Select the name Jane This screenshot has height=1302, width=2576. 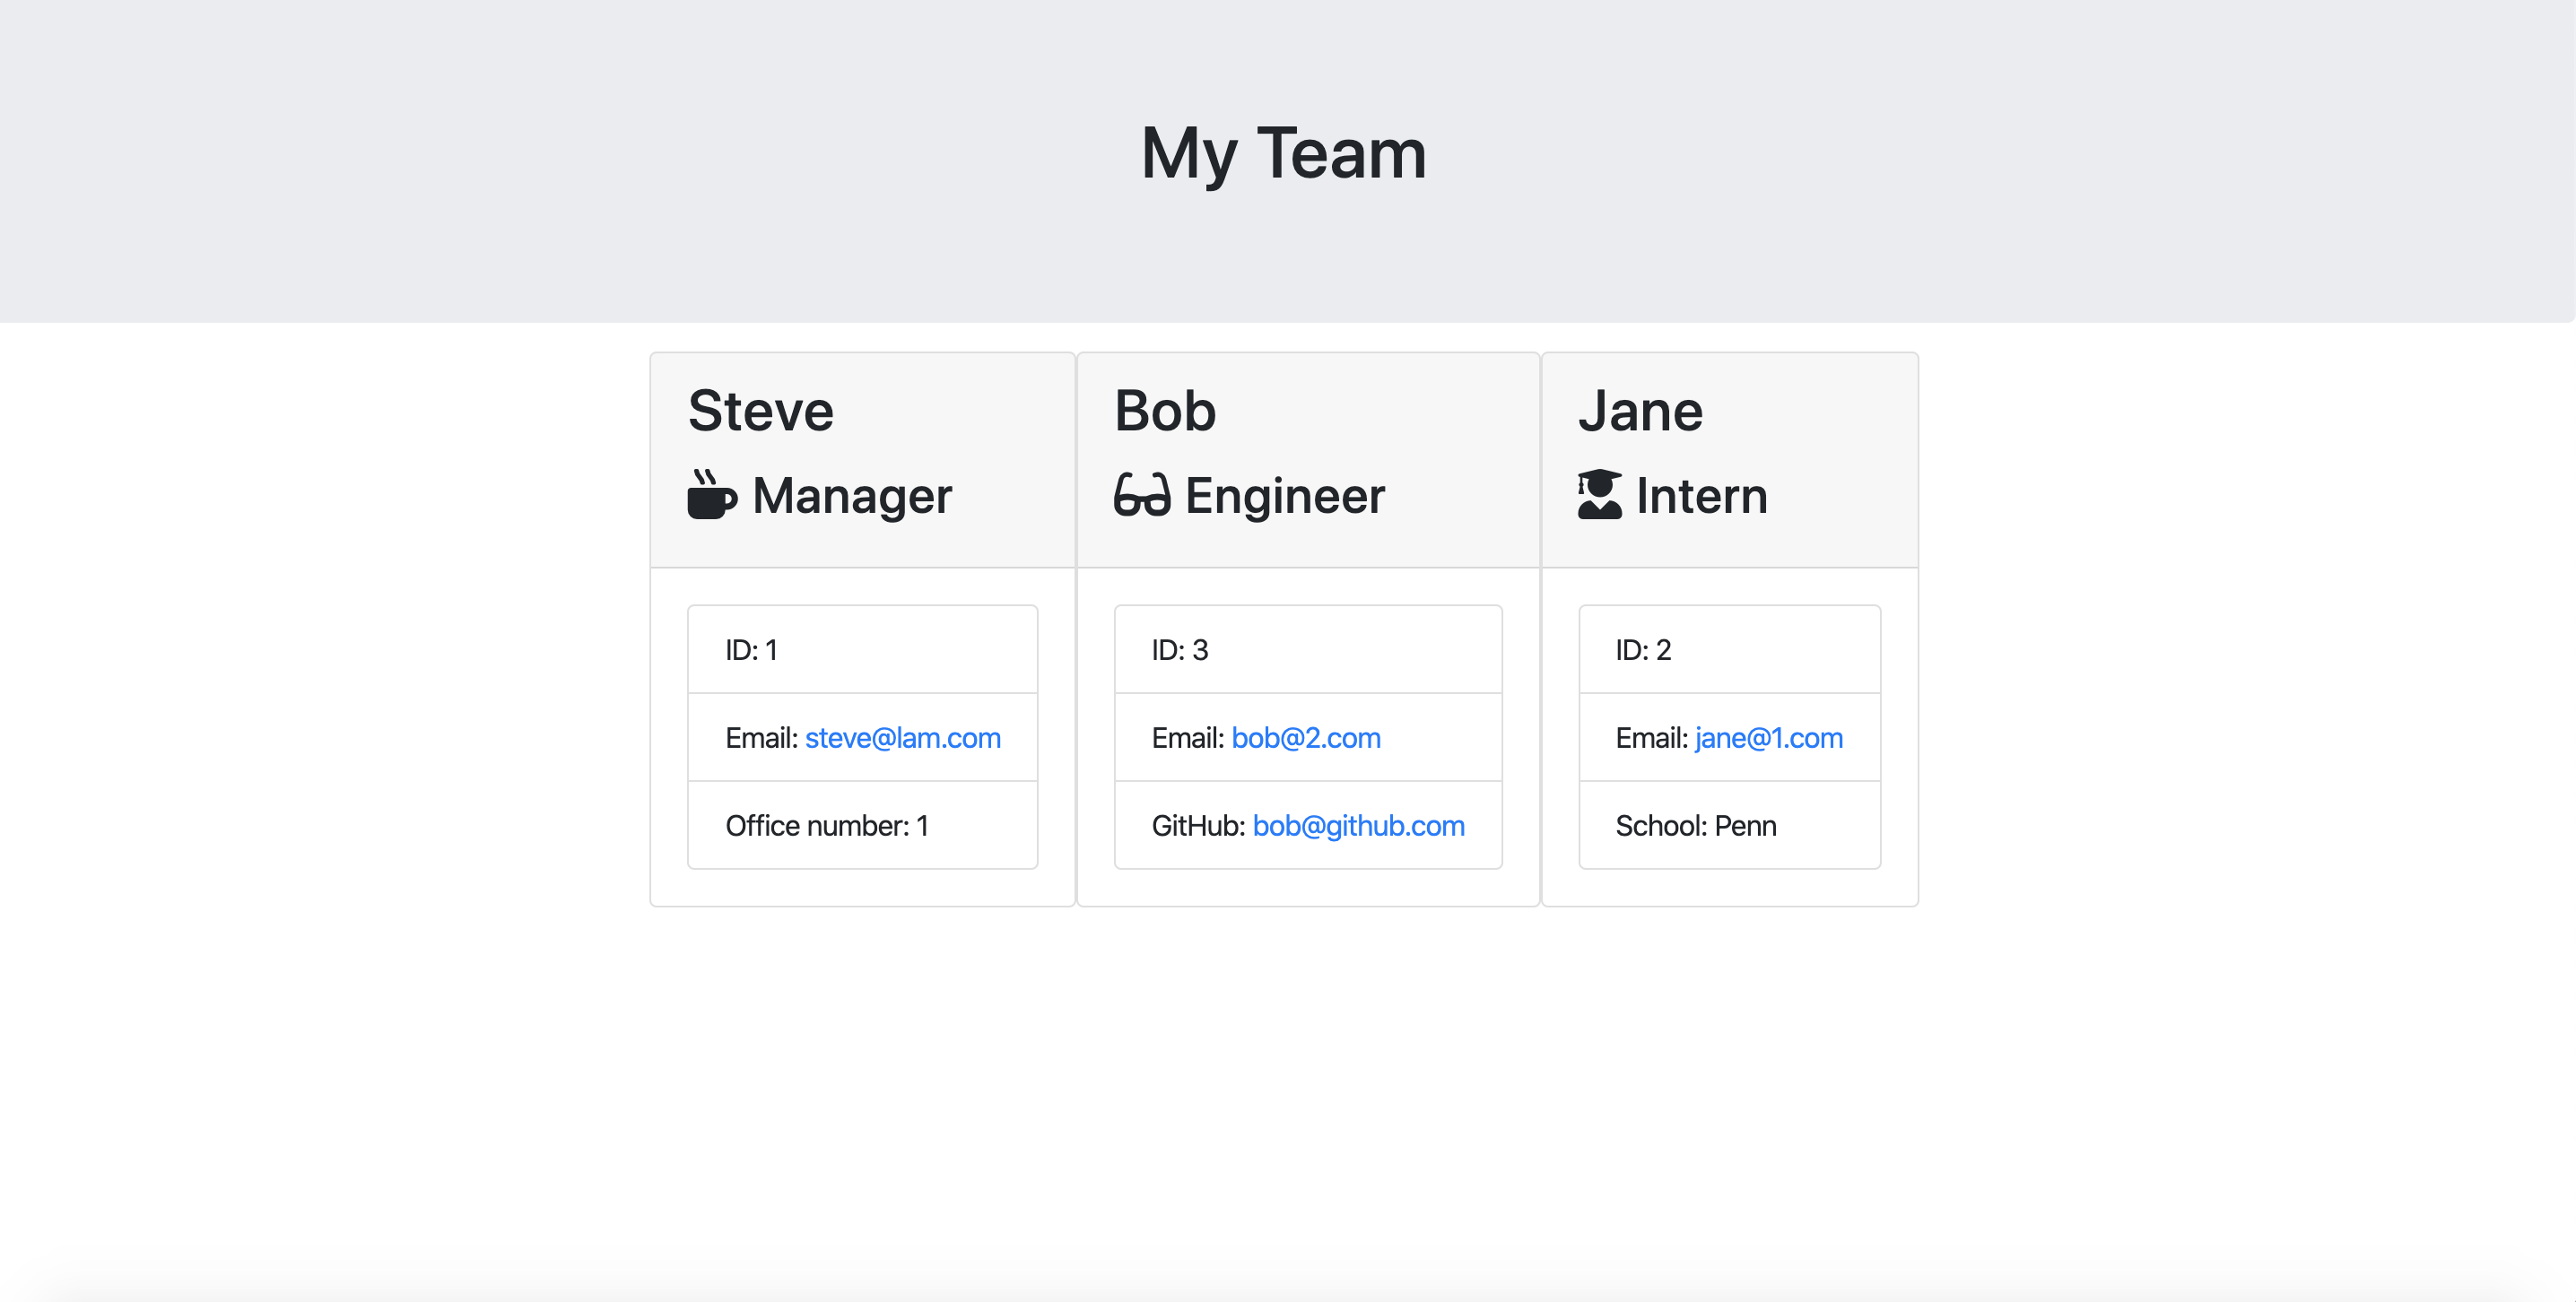[1640, 410]
